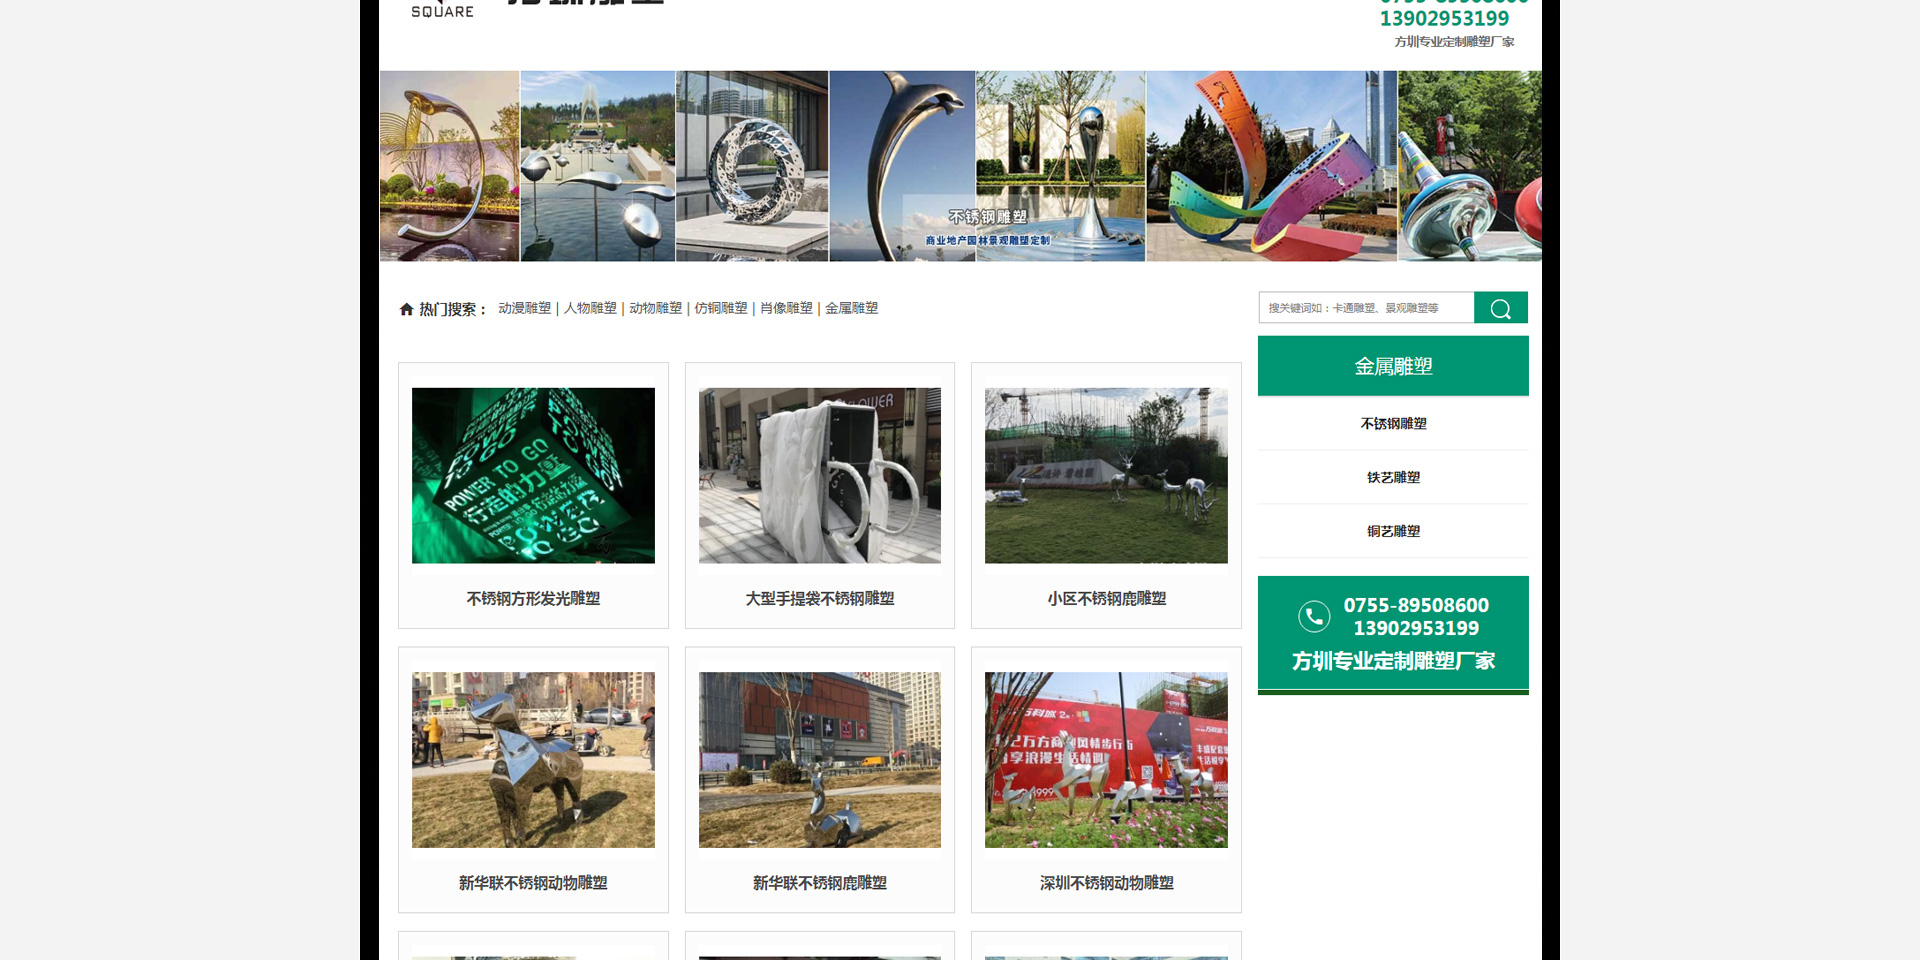Open the 仿铜雕塑 hot search link
The image size is (1920, 960).
point(721,308)
